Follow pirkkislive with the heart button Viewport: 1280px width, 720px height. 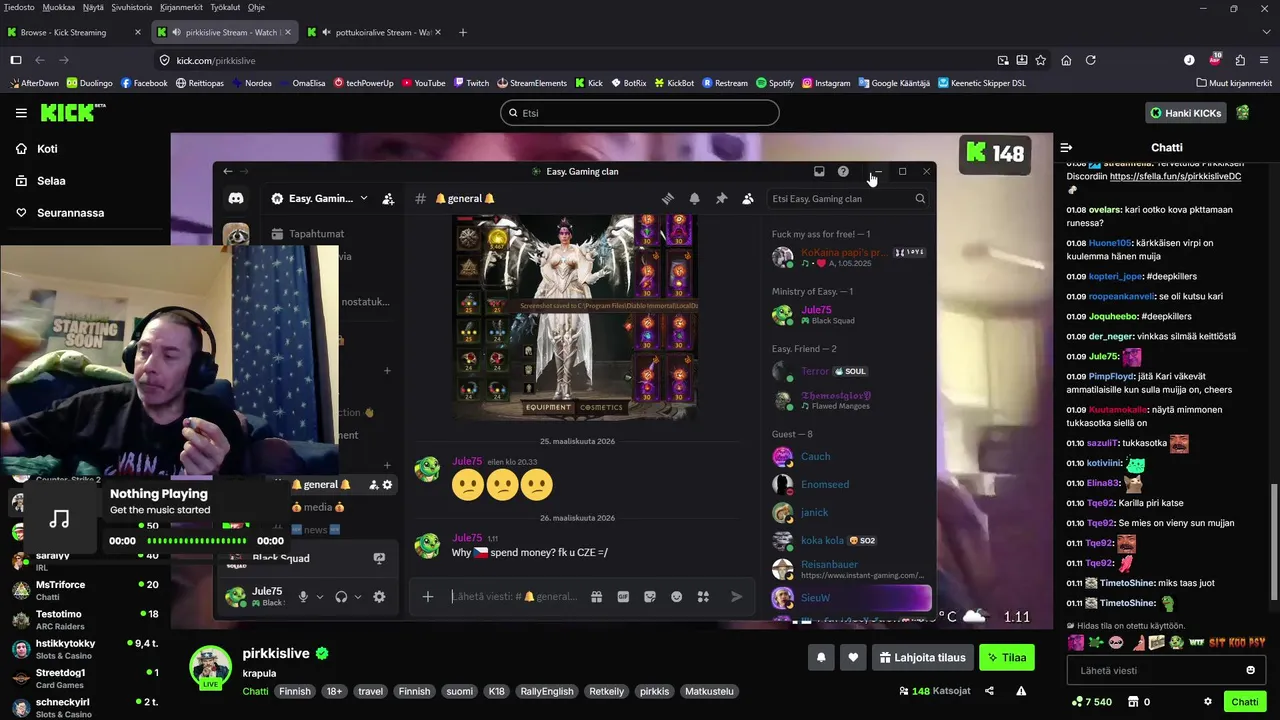tap(853, 658)
